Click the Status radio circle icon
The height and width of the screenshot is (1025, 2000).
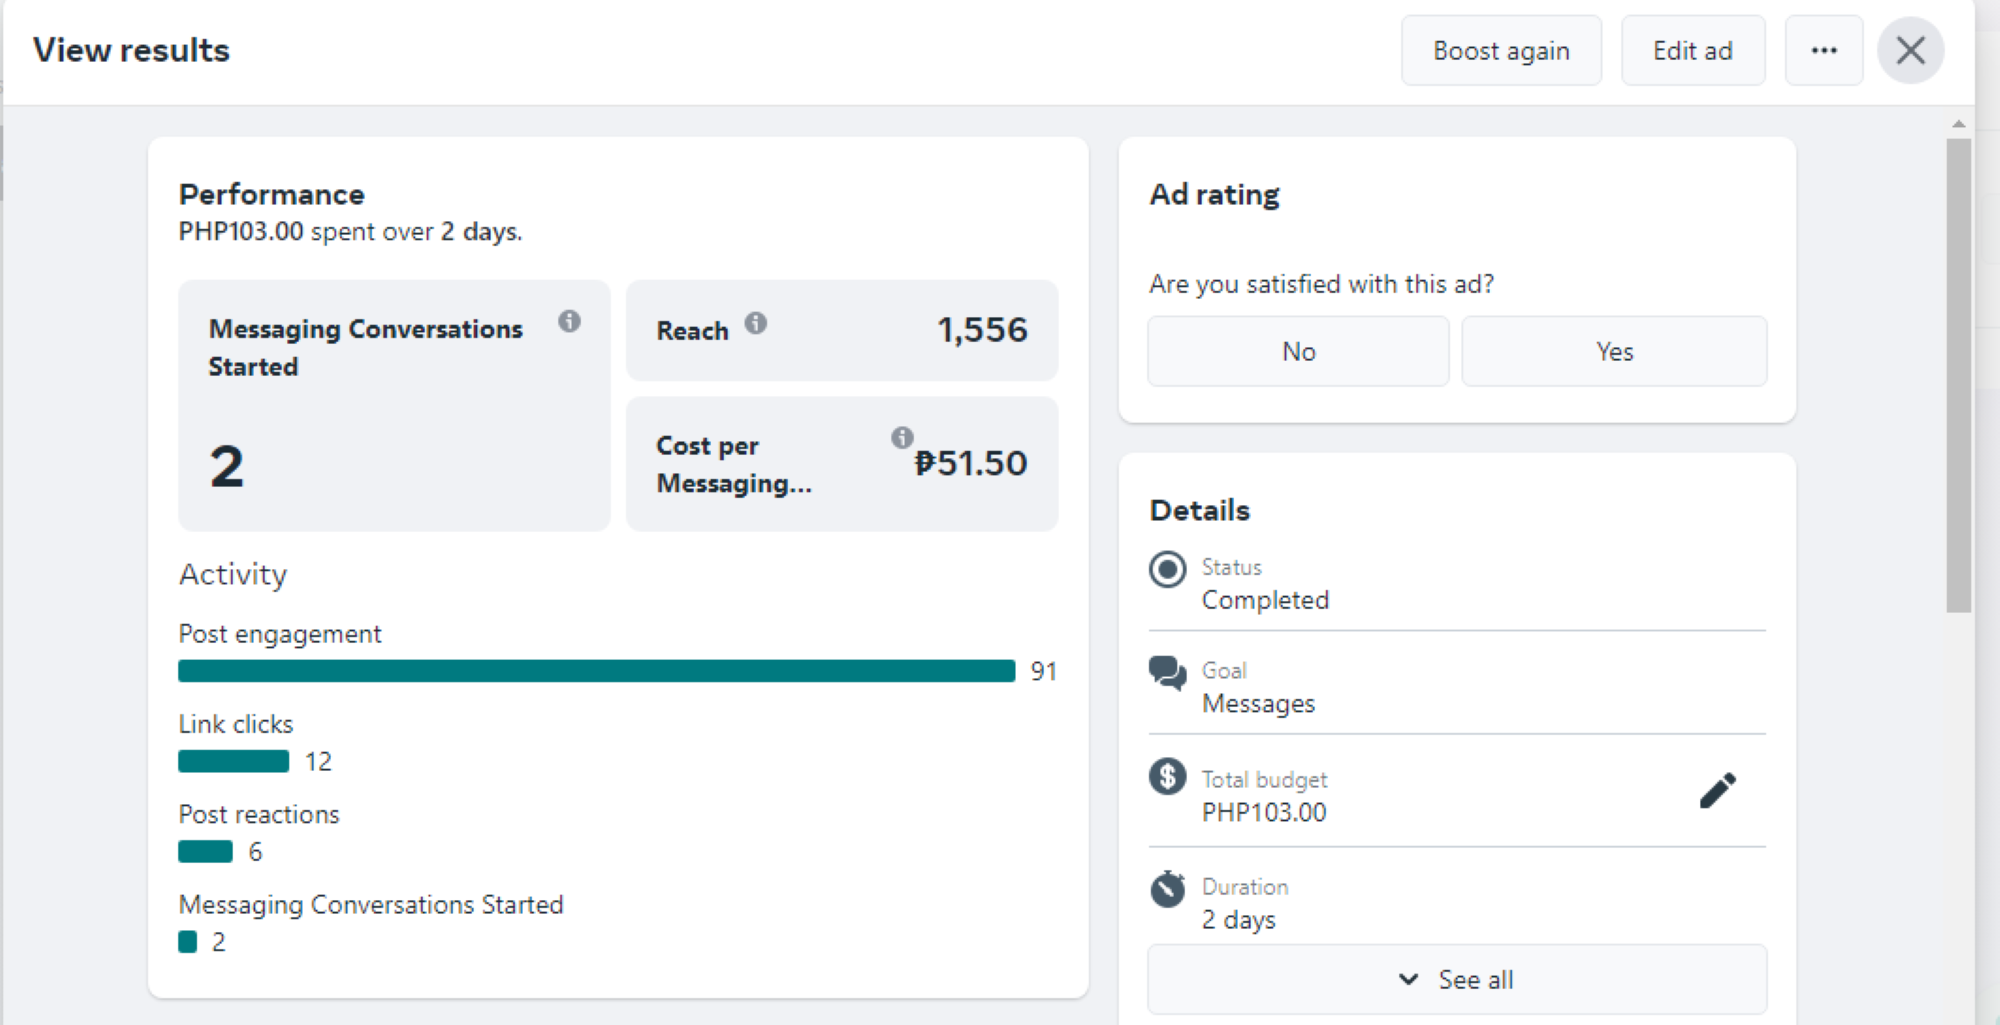[1167, 570]
